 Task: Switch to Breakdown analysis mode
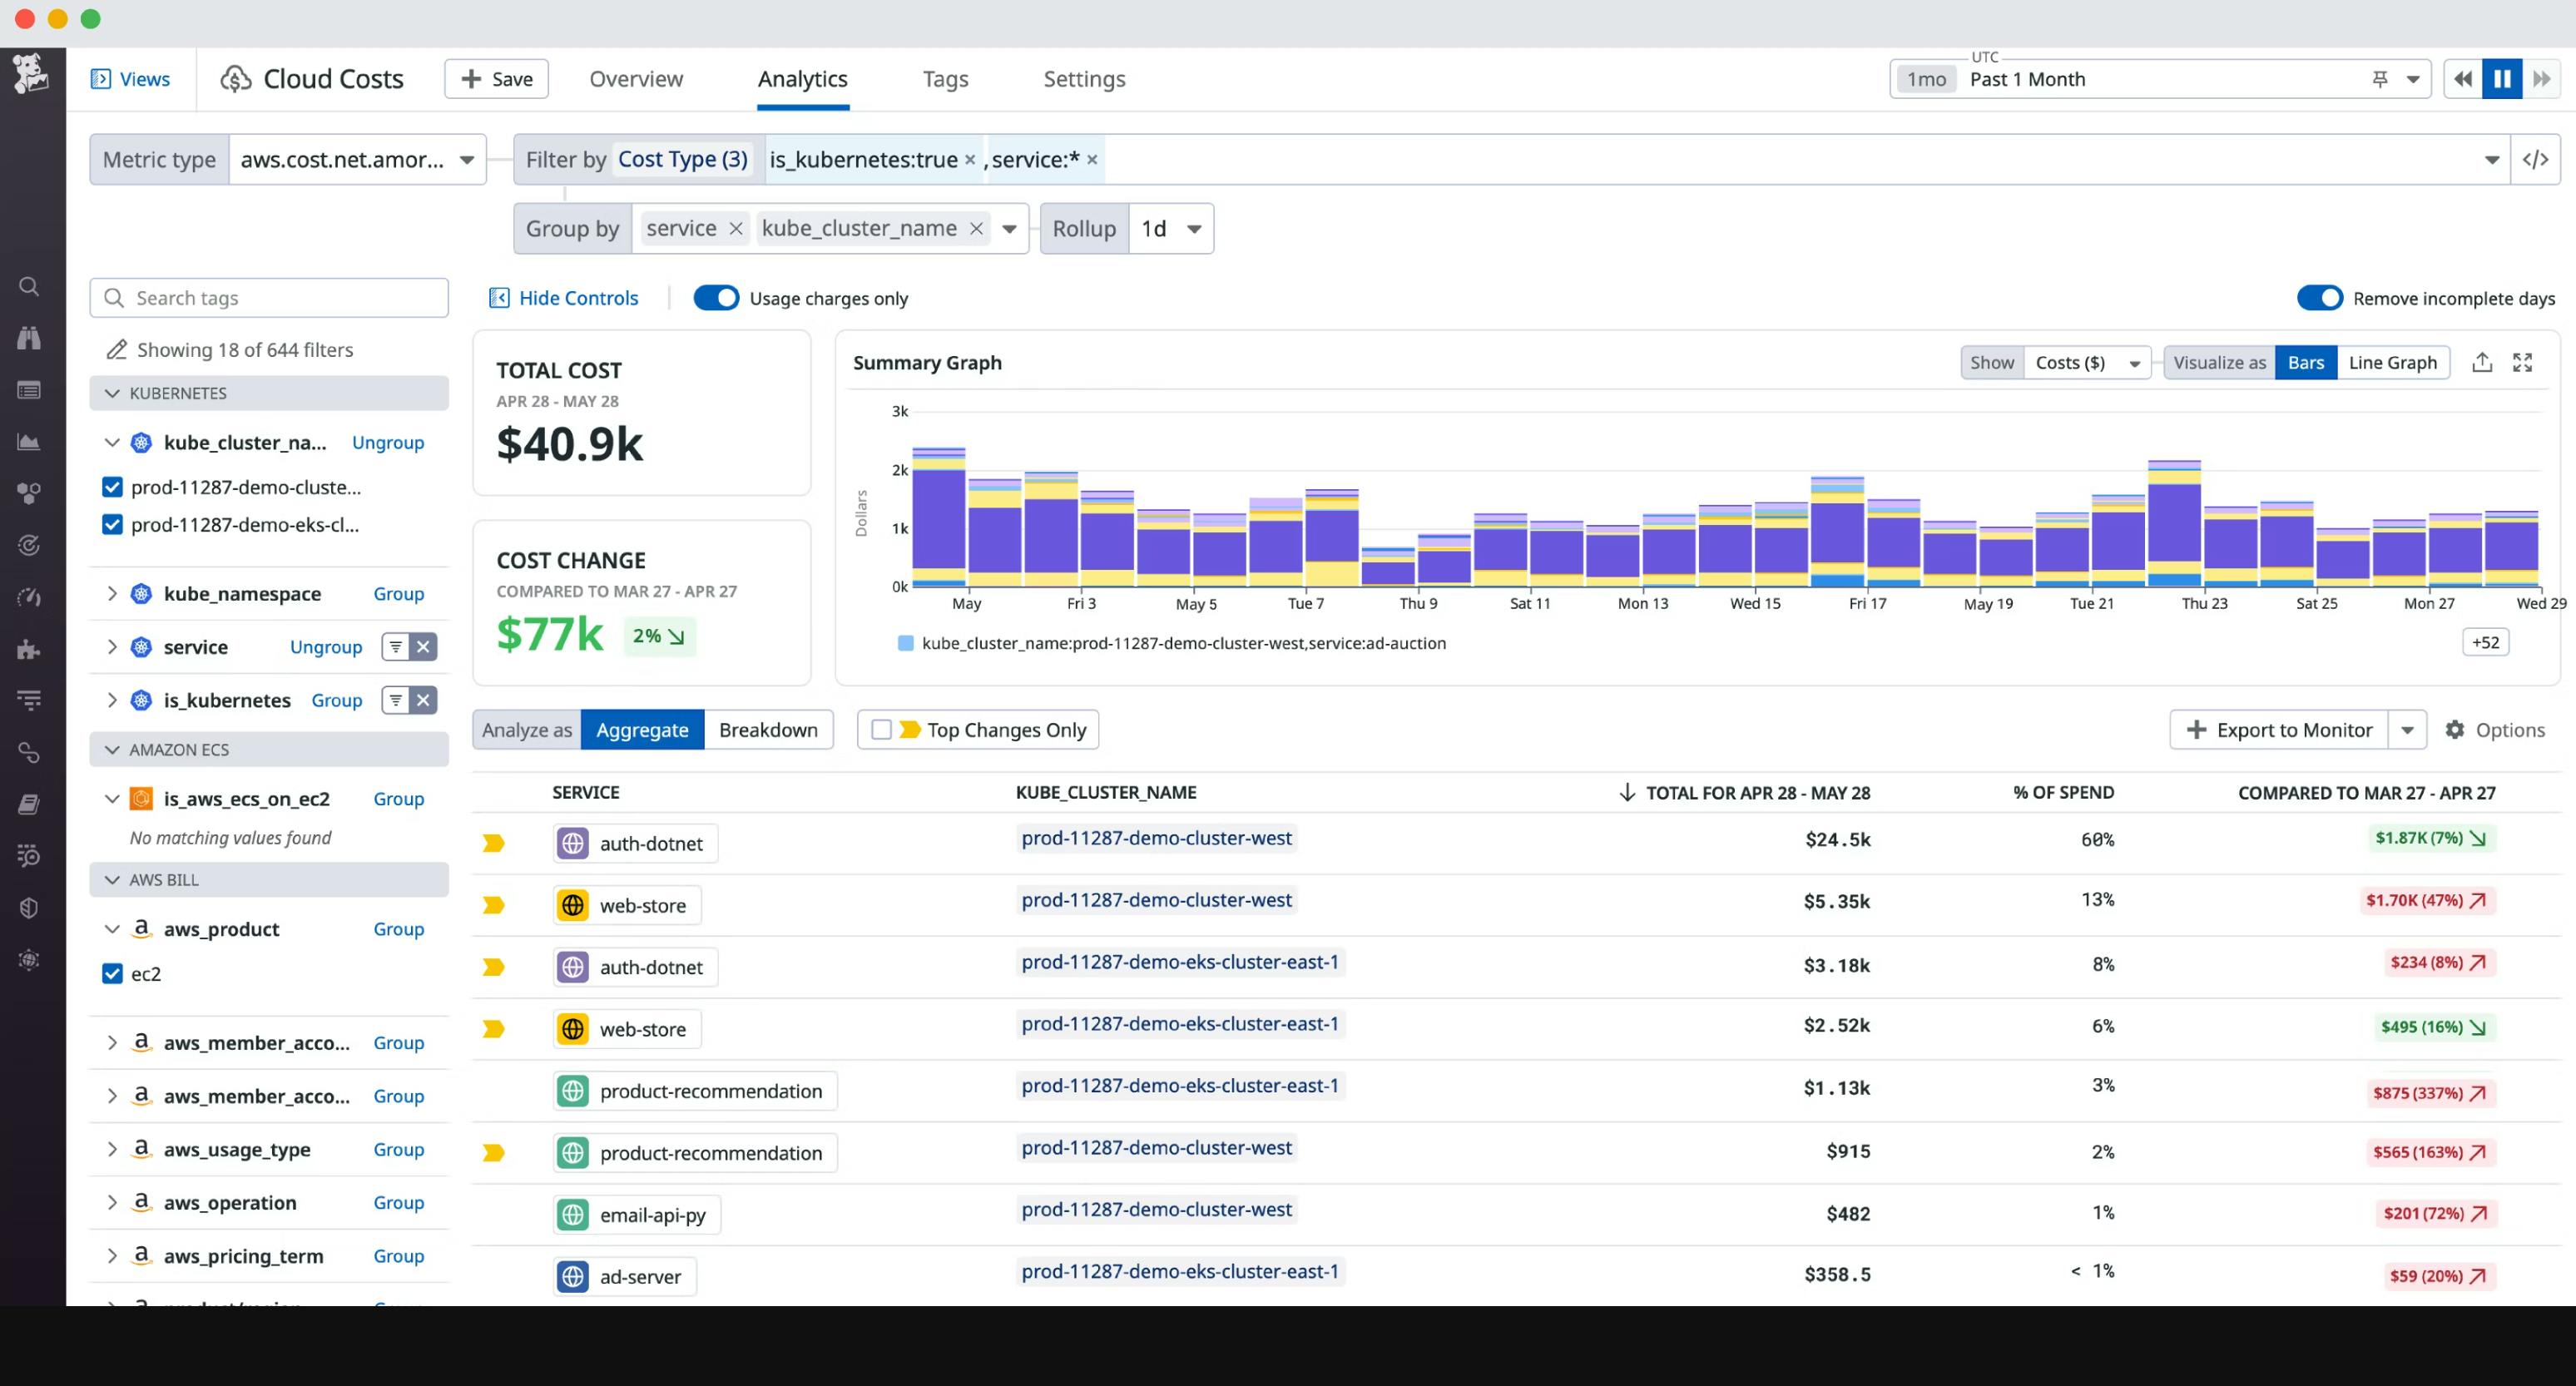[x=767, y=730]
